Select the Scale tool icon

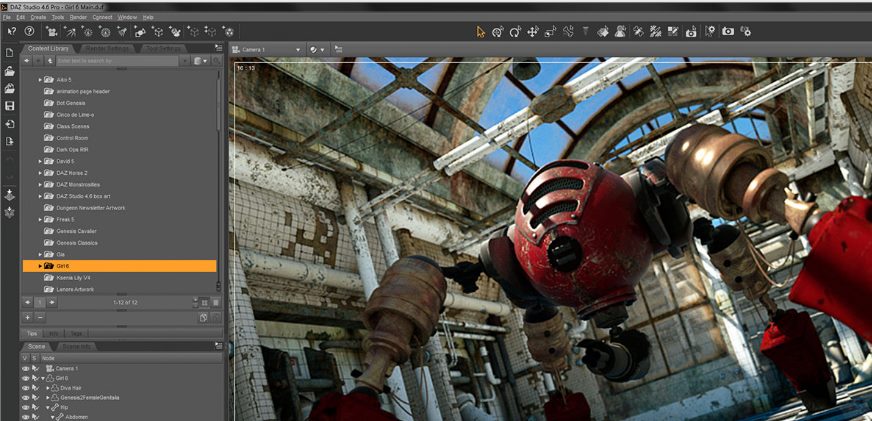point(550,32)
